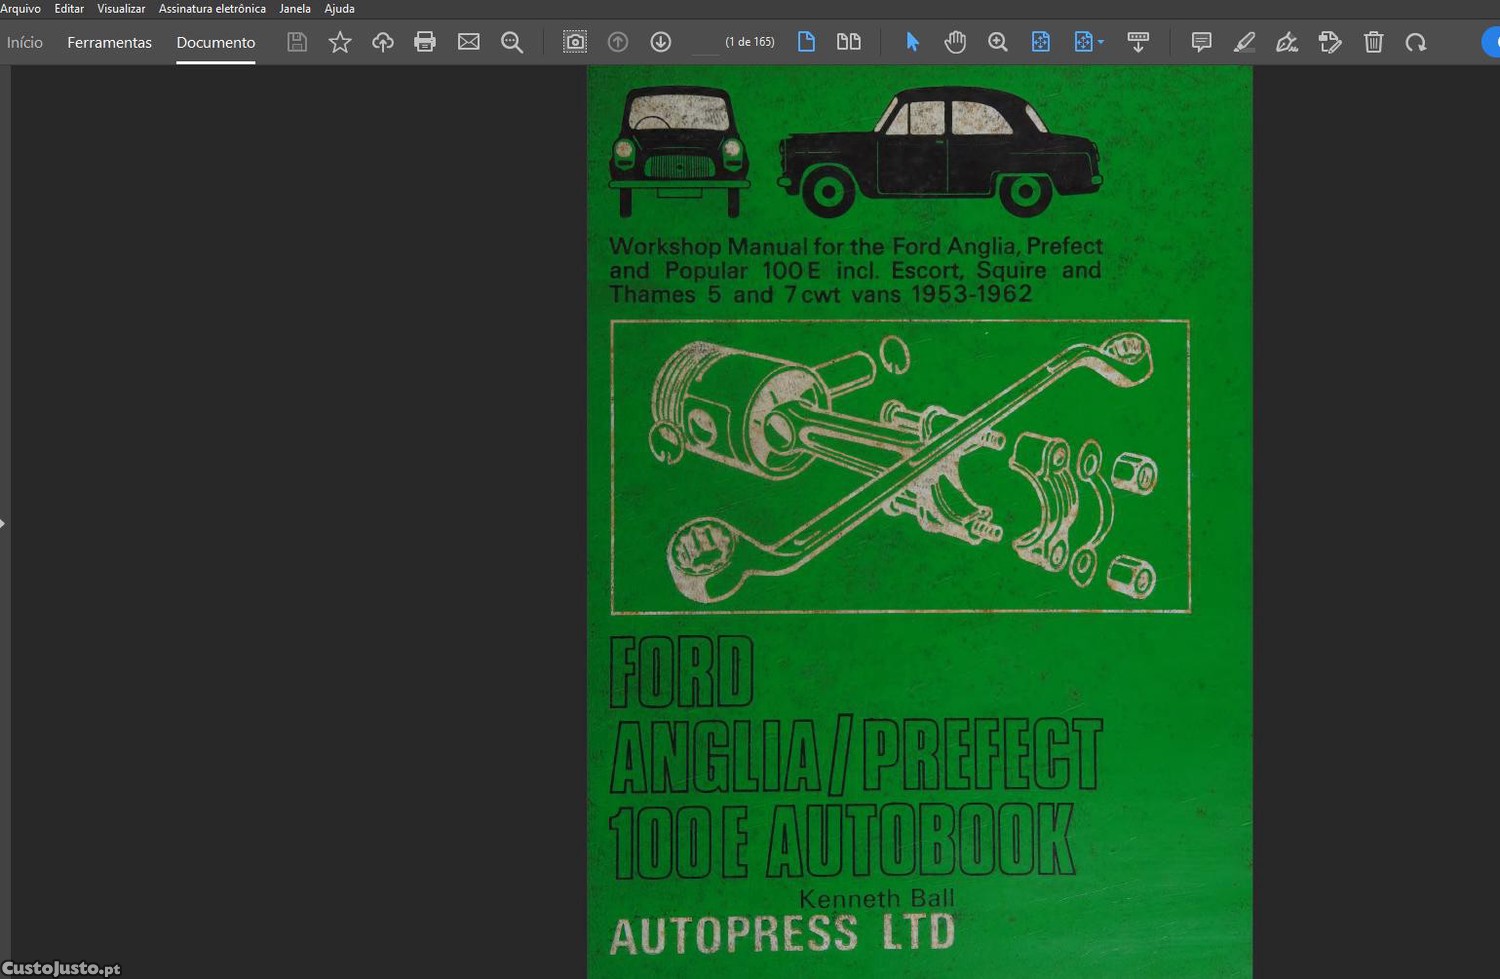This screenshot has width=1500, height=979.
Task: Toggle two-page side-by-side view
Action: click(x=848, y=42)
